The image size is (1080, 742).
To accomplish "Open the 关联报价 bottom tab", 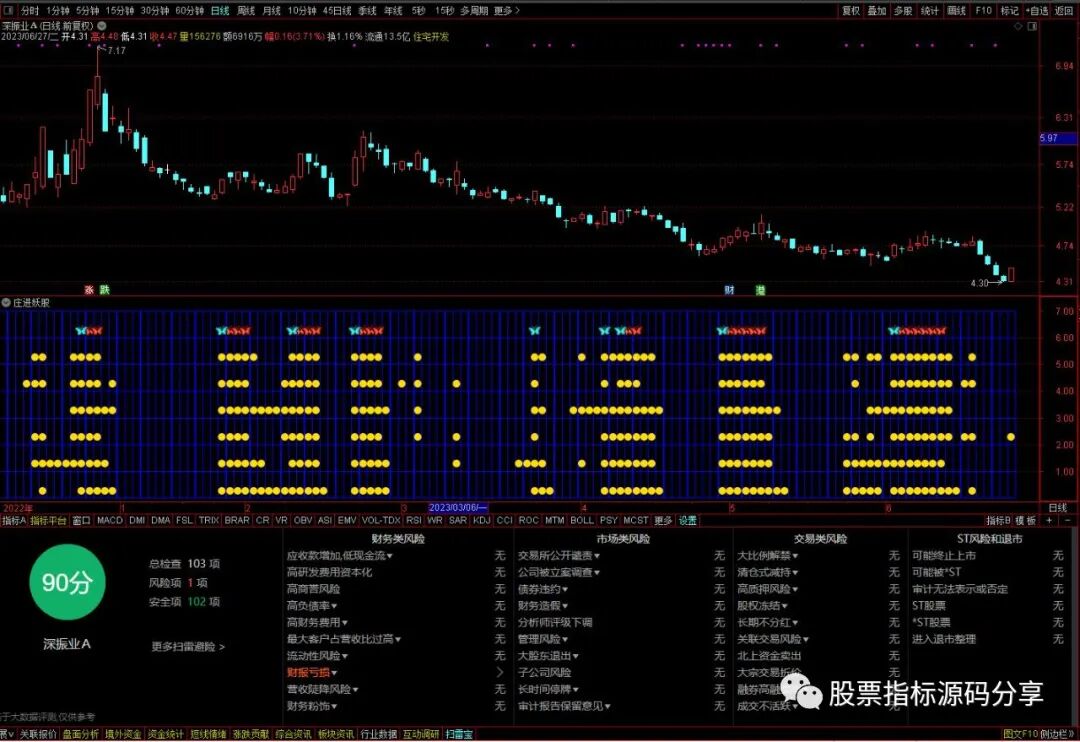I will click(x=38, y=734).
